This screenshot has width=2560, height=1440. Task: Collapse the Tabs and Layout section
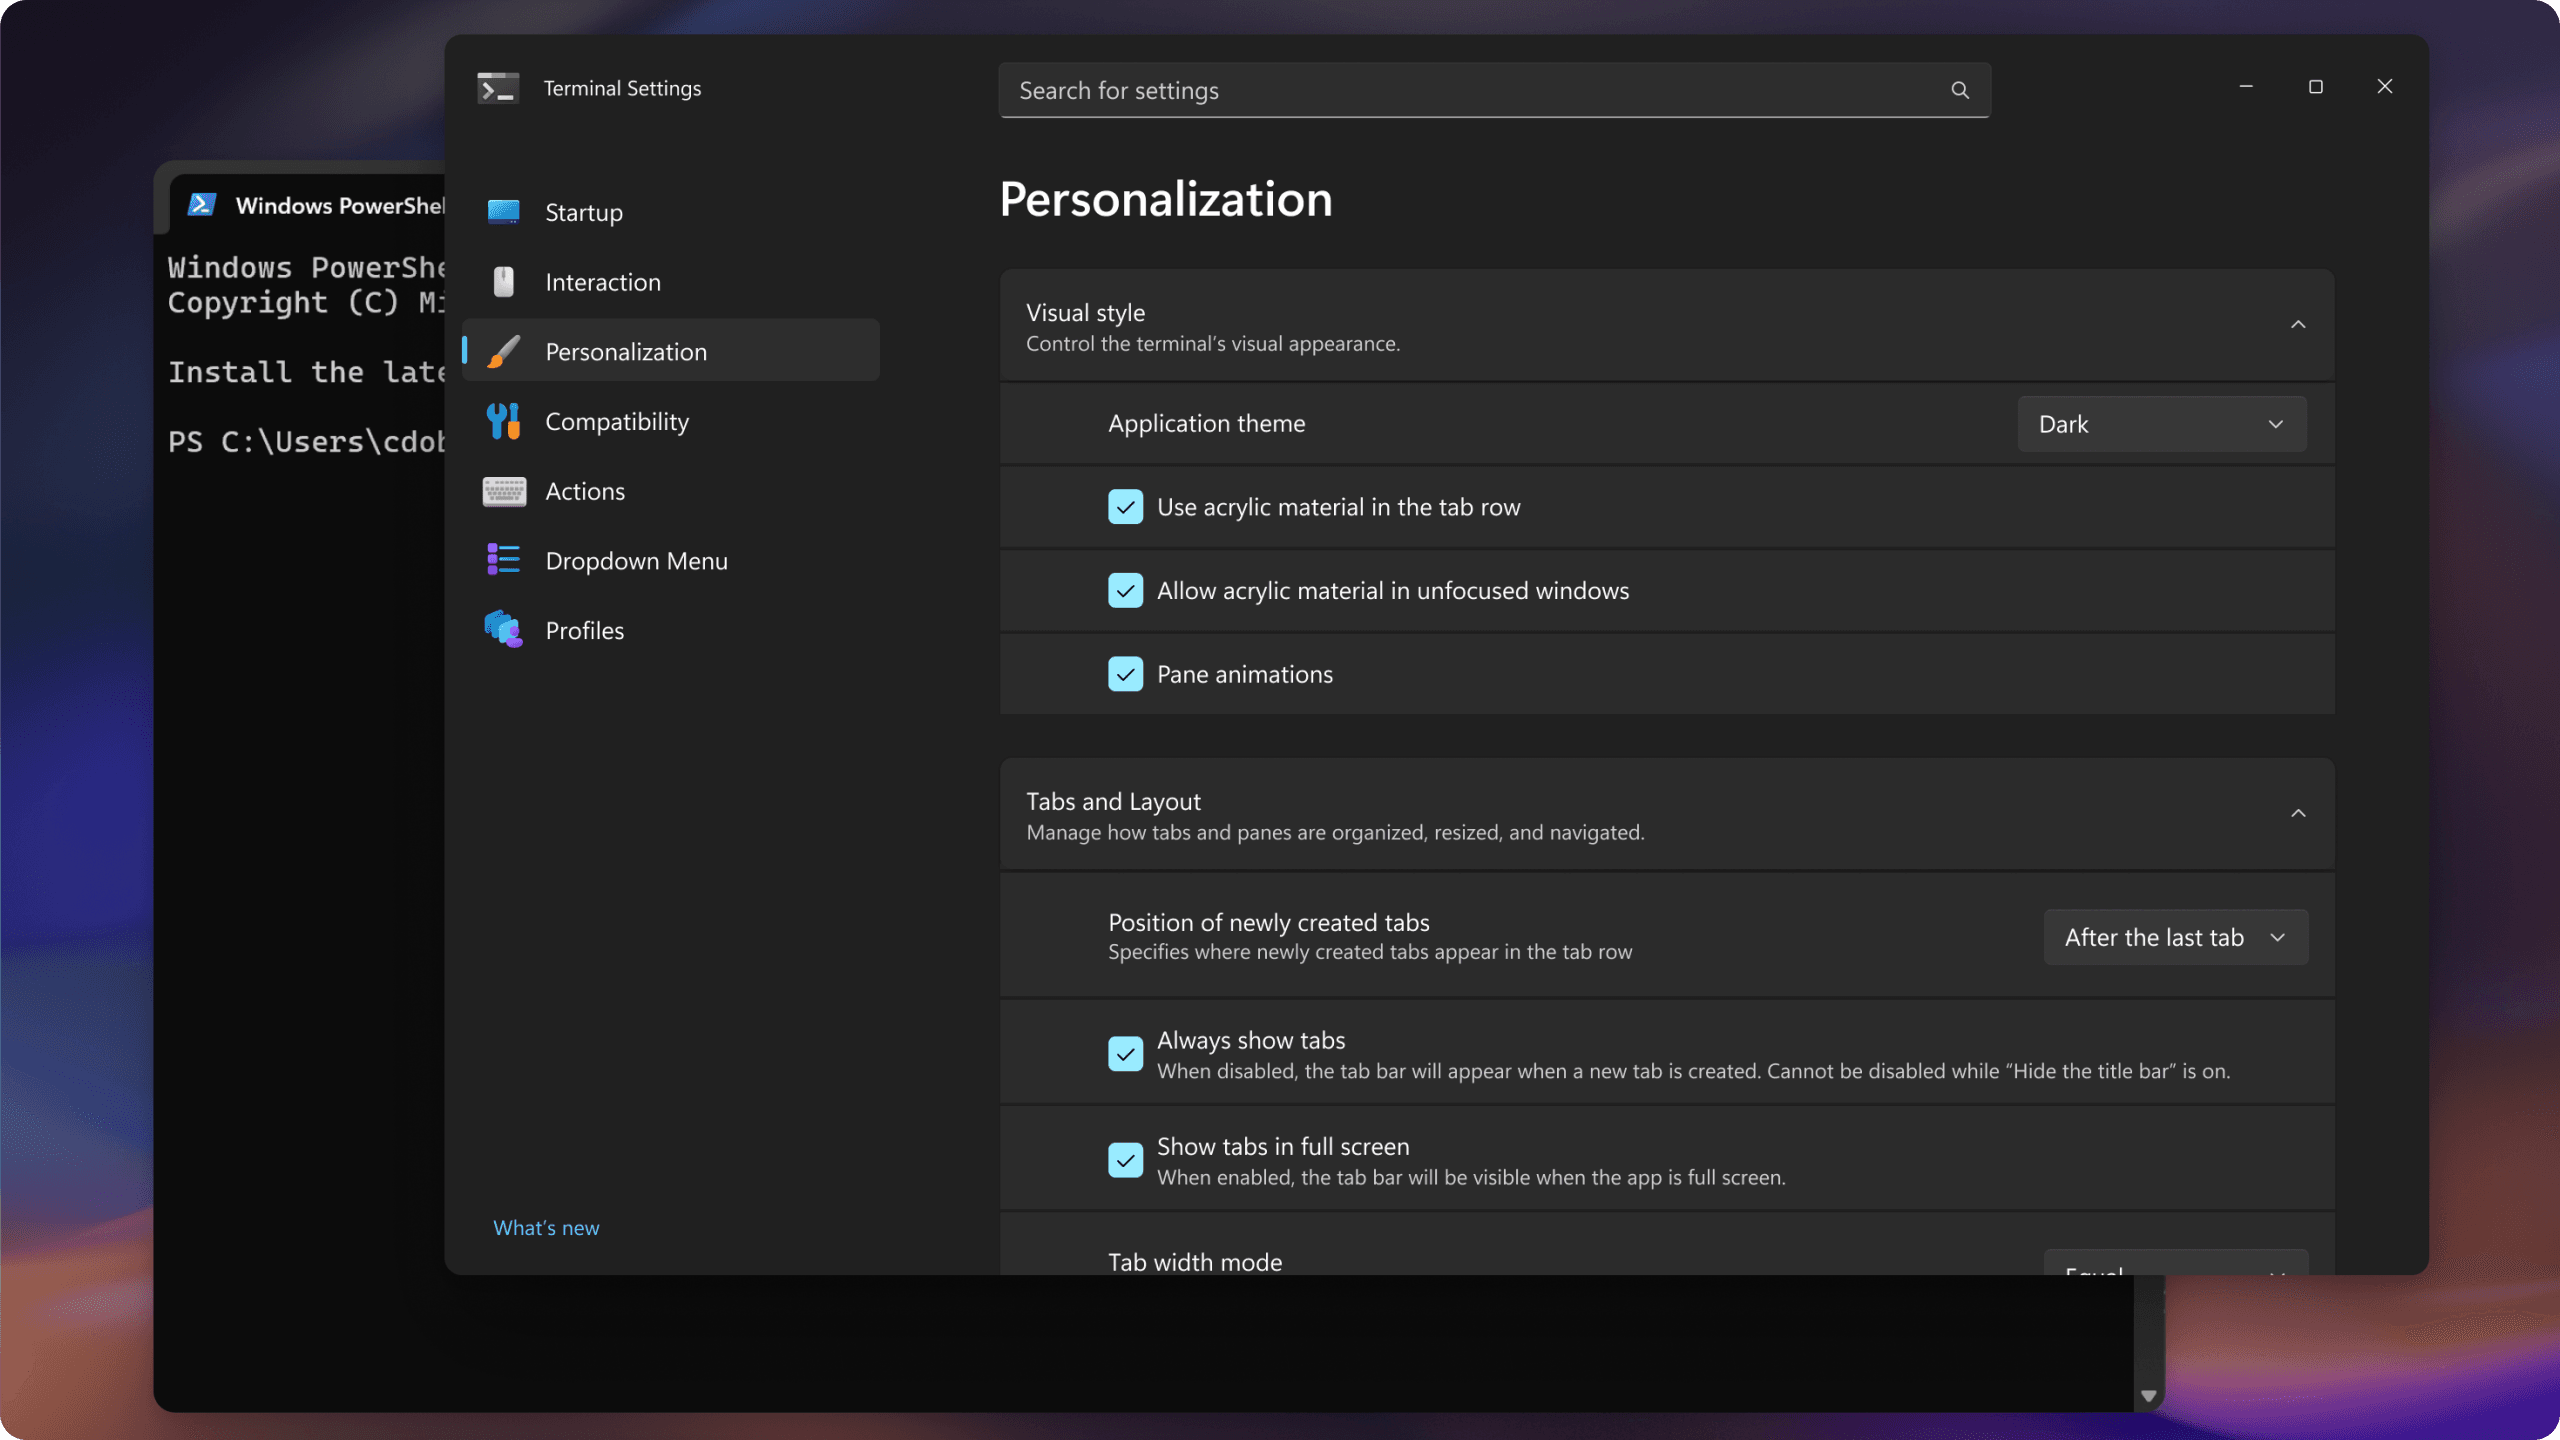(2297, 813)
